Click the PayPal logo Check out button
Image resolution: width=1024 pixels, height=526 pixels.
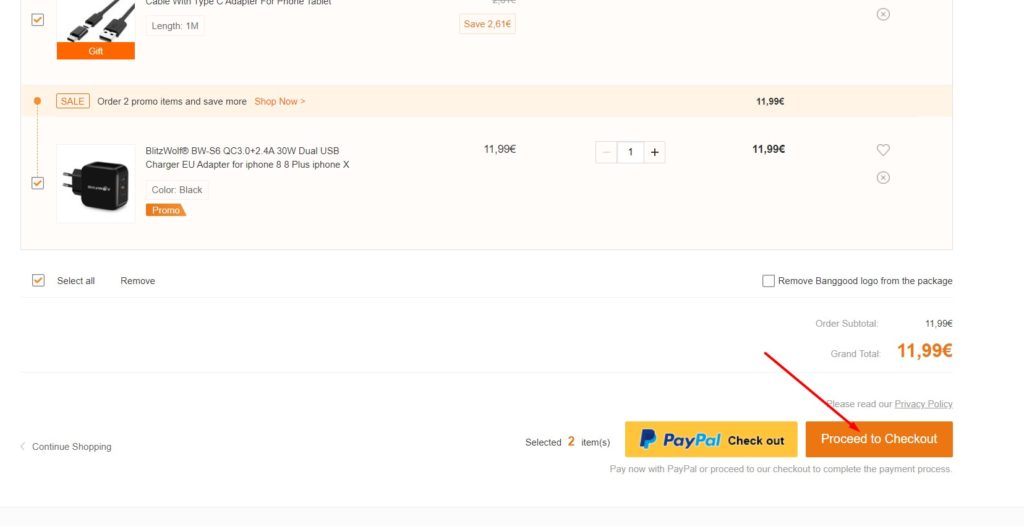[711, 439]
